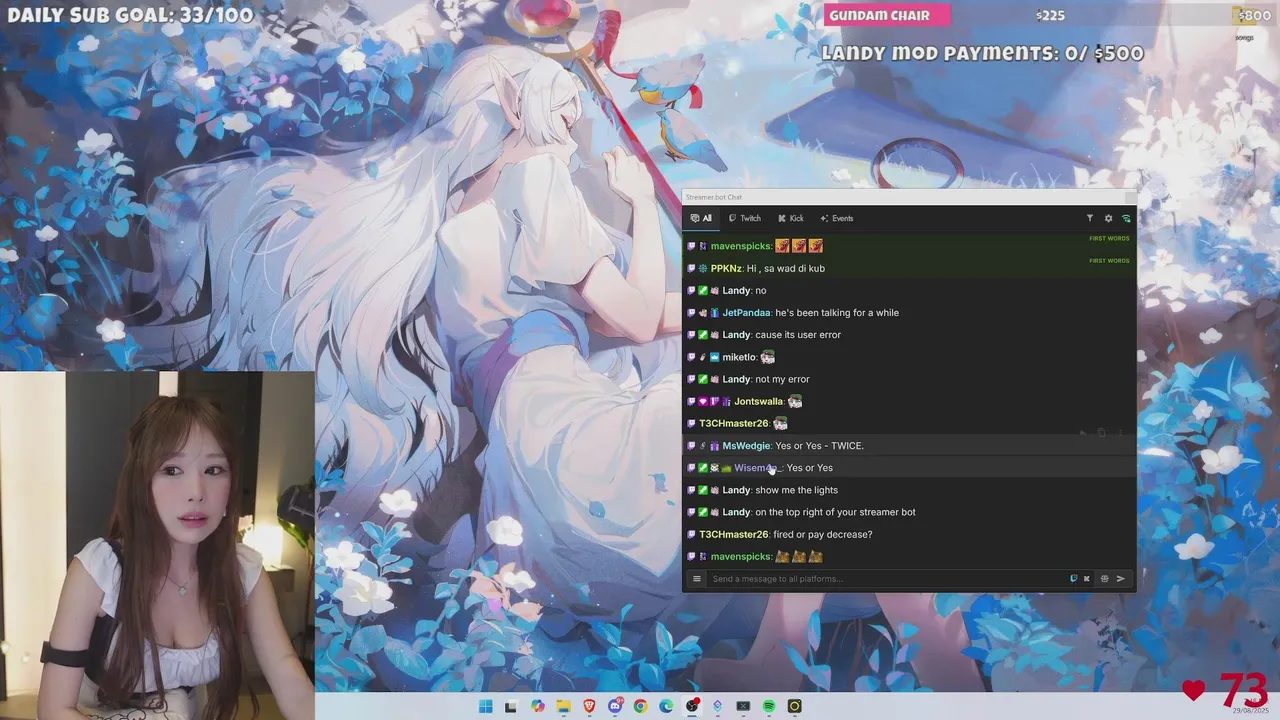The image size is (1280, 720).
Task: Open Brave browser from the taskbar
Action: [x=589, y=706]
